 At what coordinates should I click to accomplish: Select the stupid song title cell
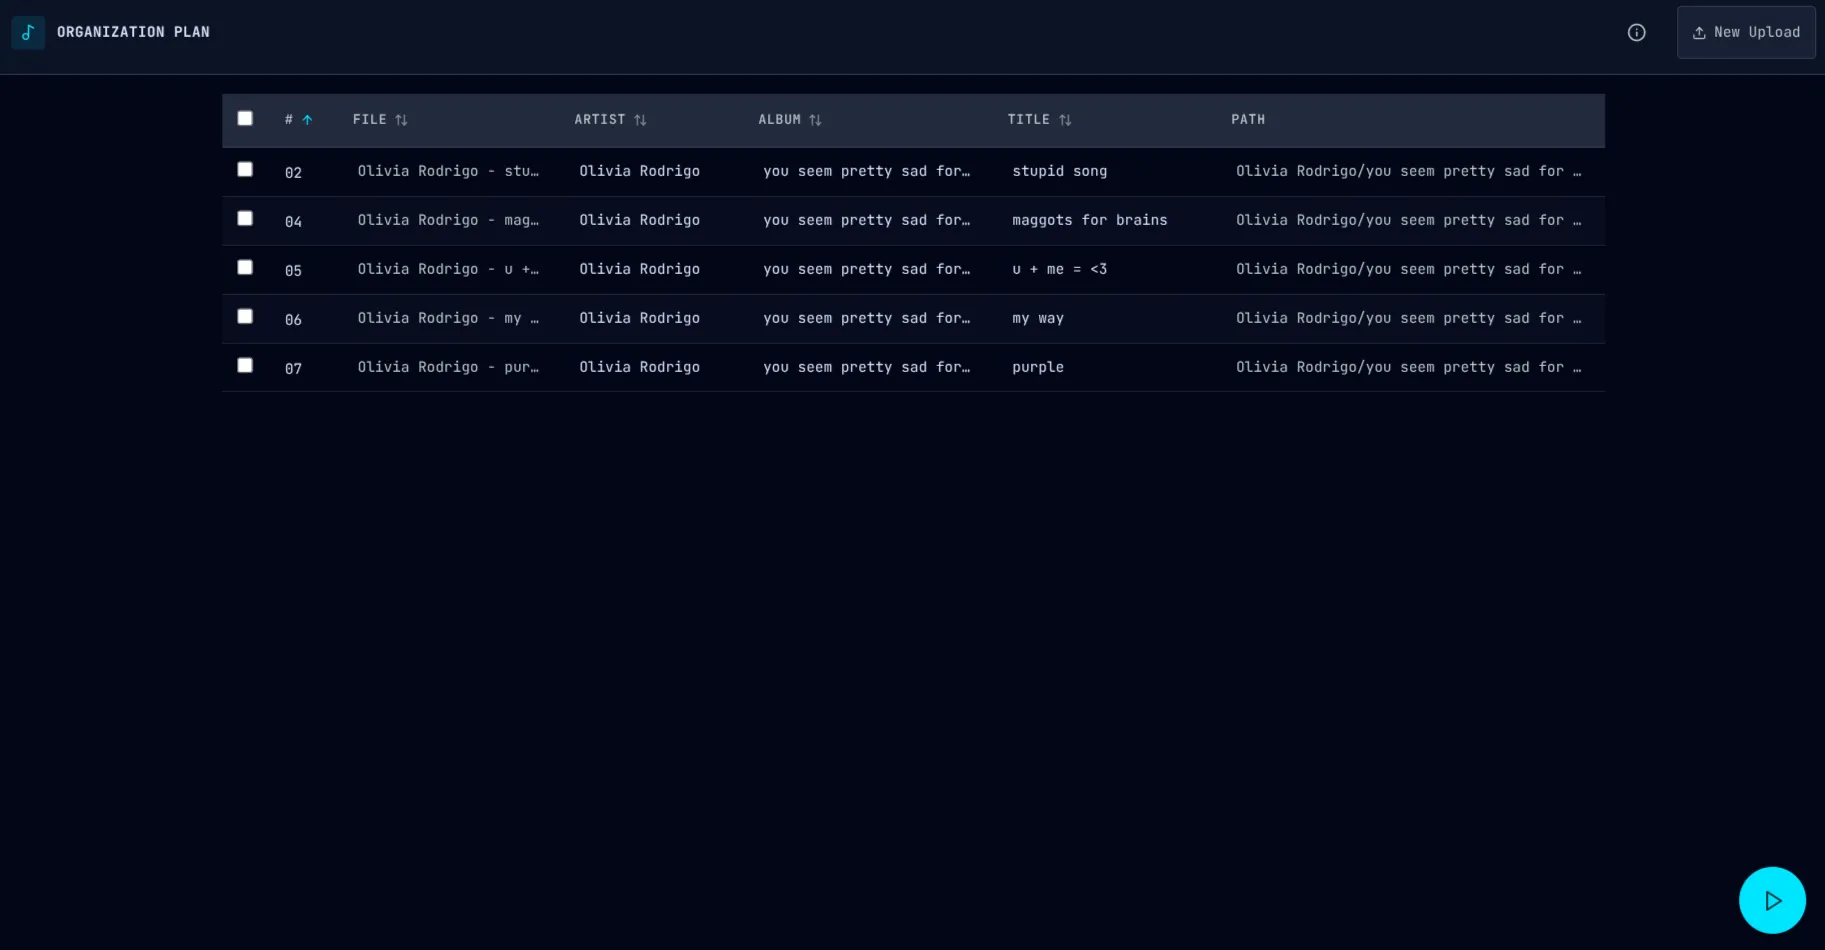tap(1060, 171)
